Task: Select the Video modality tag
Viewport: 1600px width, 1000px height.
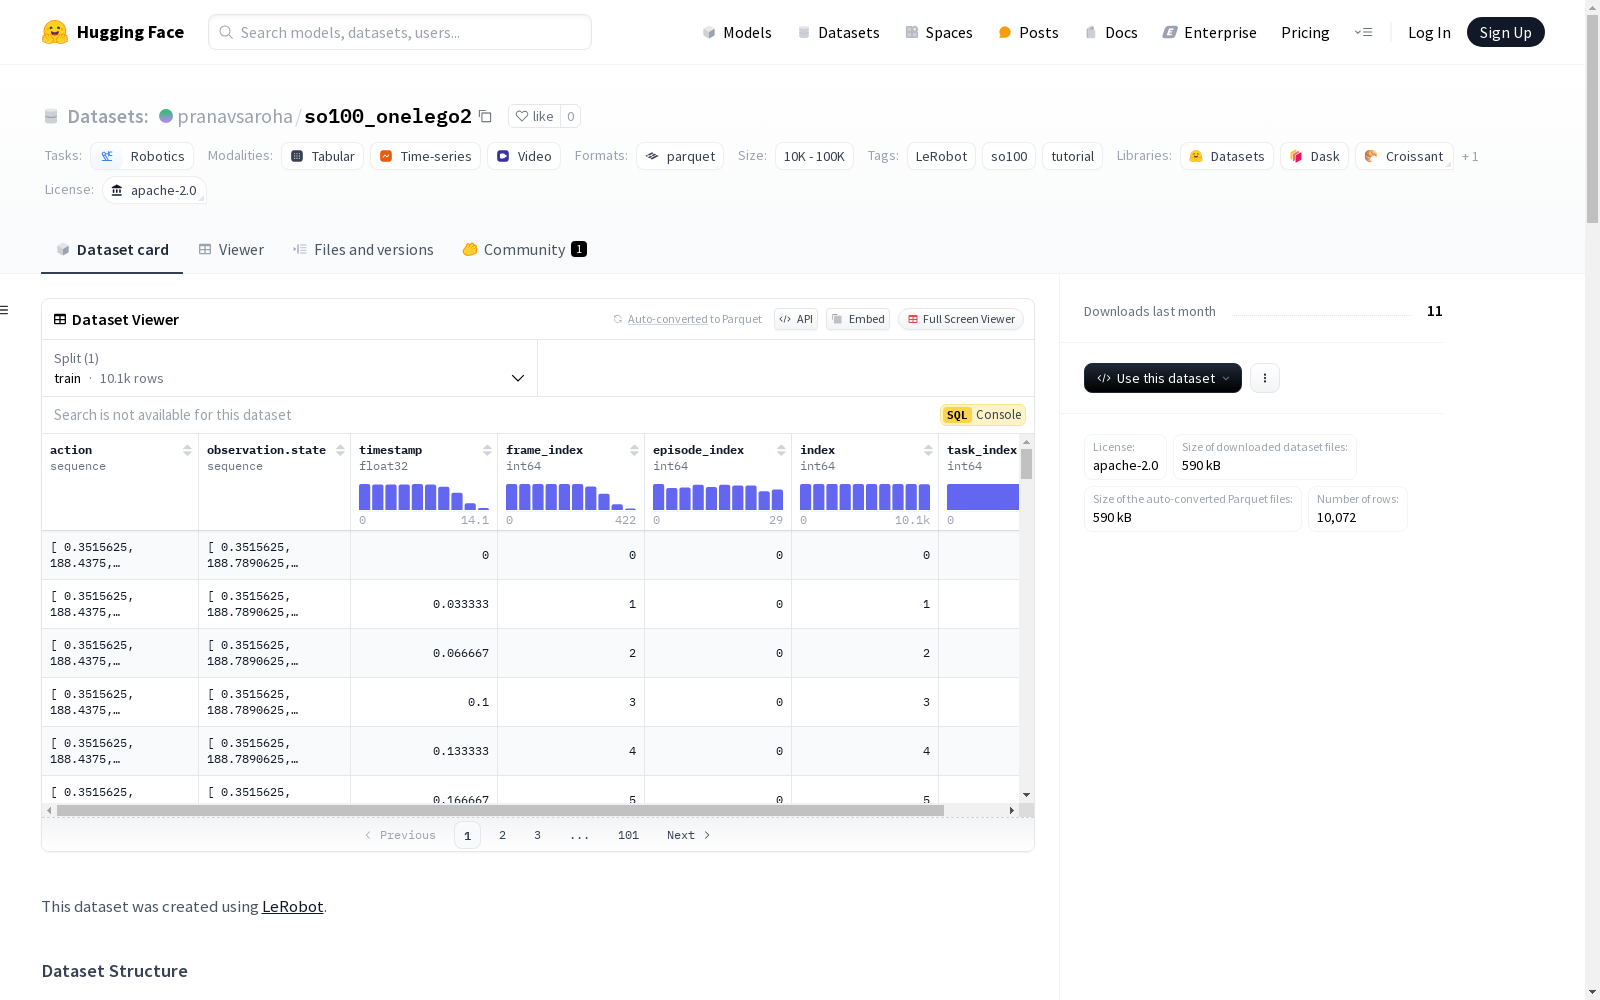Action: point(524,156)
